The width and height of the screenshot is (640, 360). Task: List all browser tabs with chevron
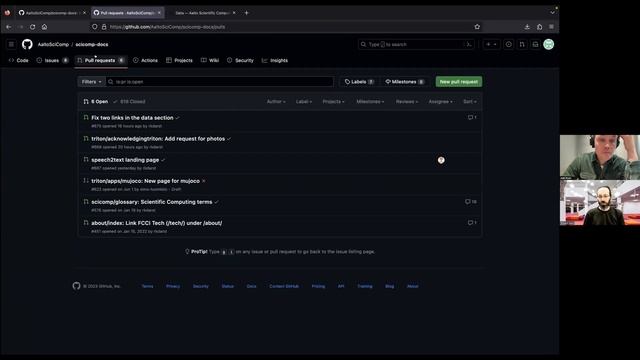(552, 13)
